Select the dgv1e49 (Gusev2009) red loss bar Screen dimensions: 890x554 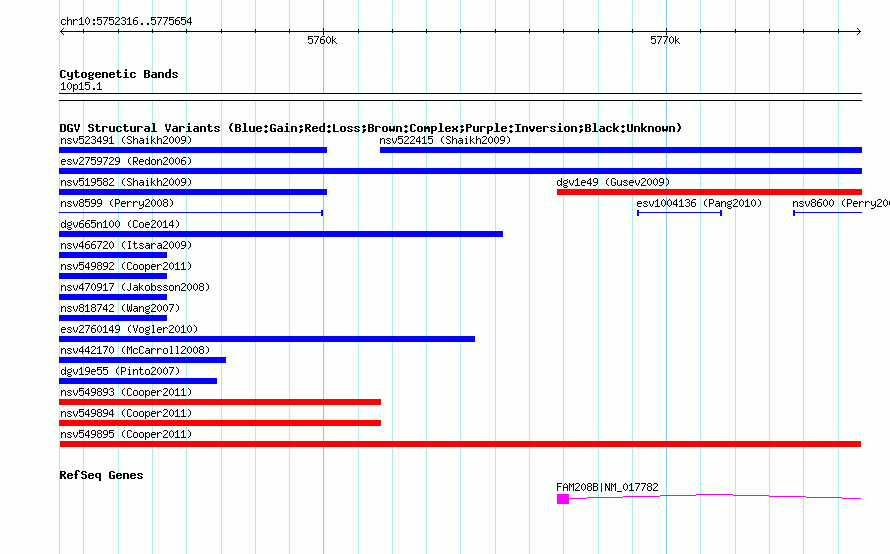coord(709,192)
